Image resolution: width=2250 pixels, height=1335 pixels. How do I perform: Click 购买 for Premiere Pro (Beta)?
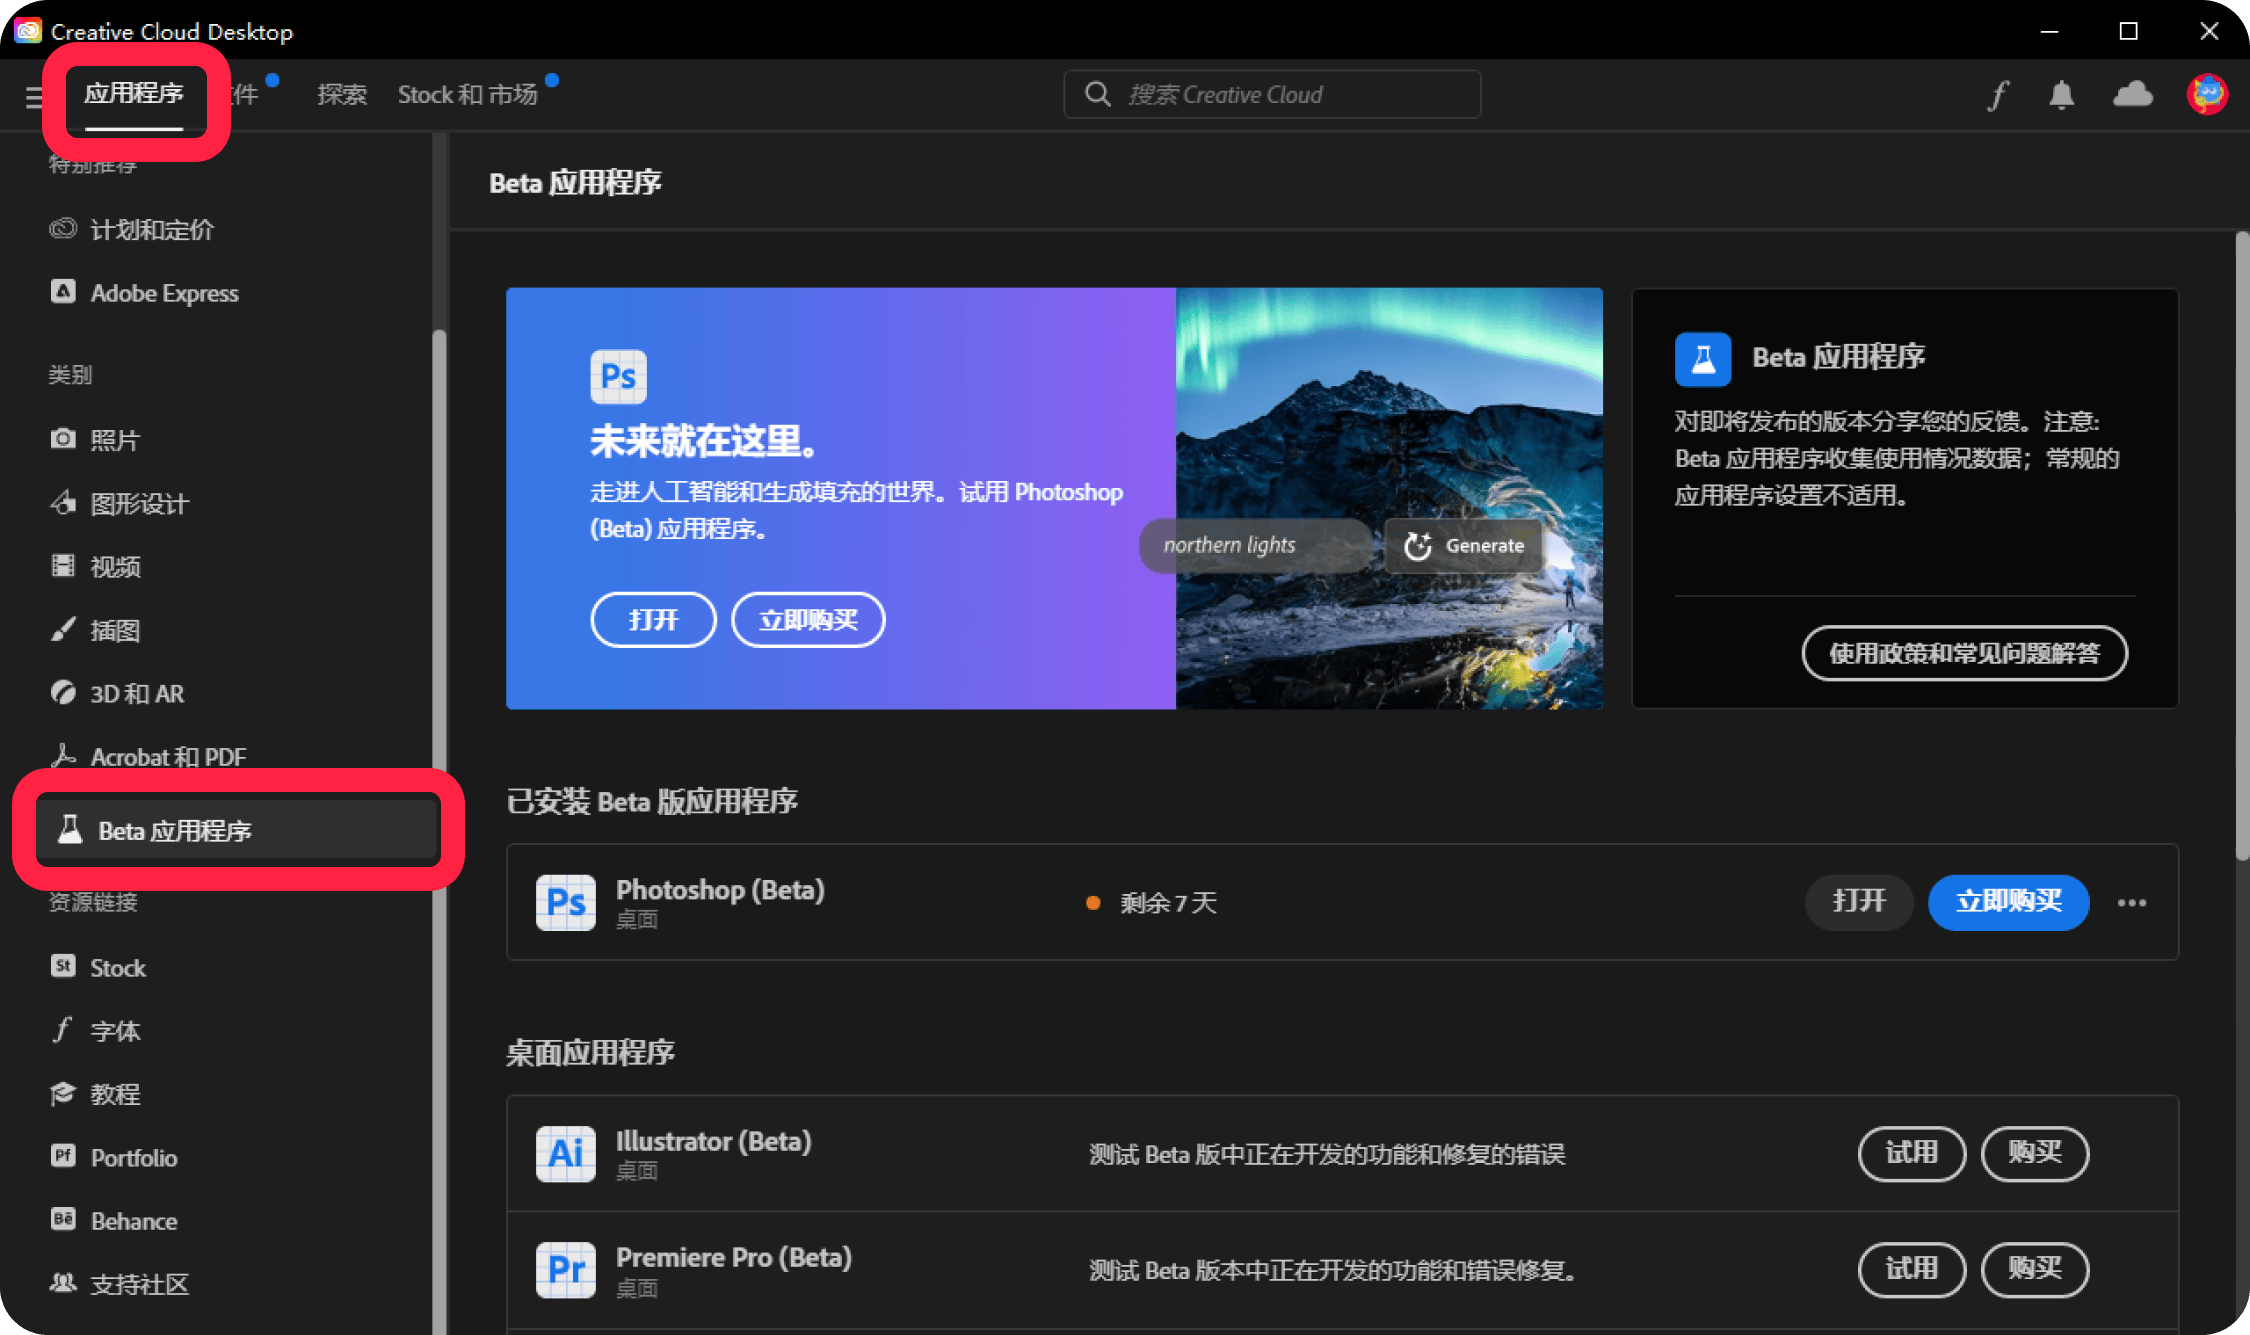pos(2035,1269)
